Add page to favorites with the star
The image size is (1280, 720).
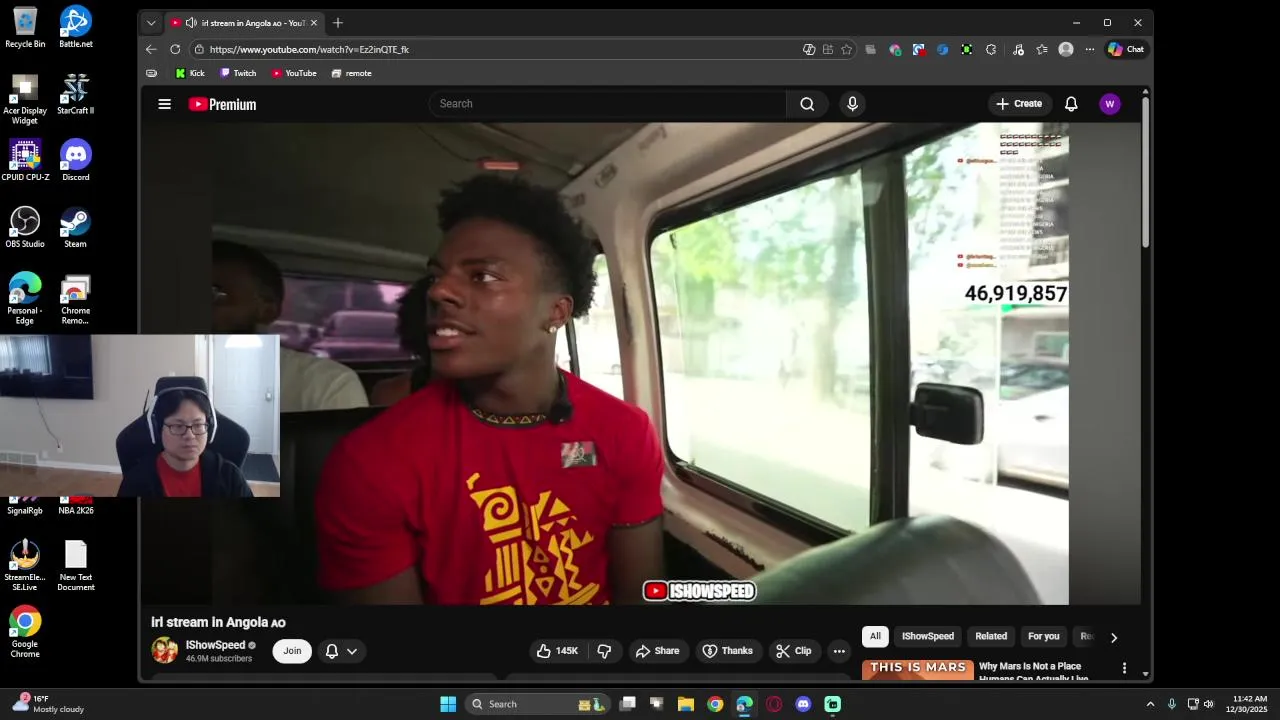pos(847,49)
